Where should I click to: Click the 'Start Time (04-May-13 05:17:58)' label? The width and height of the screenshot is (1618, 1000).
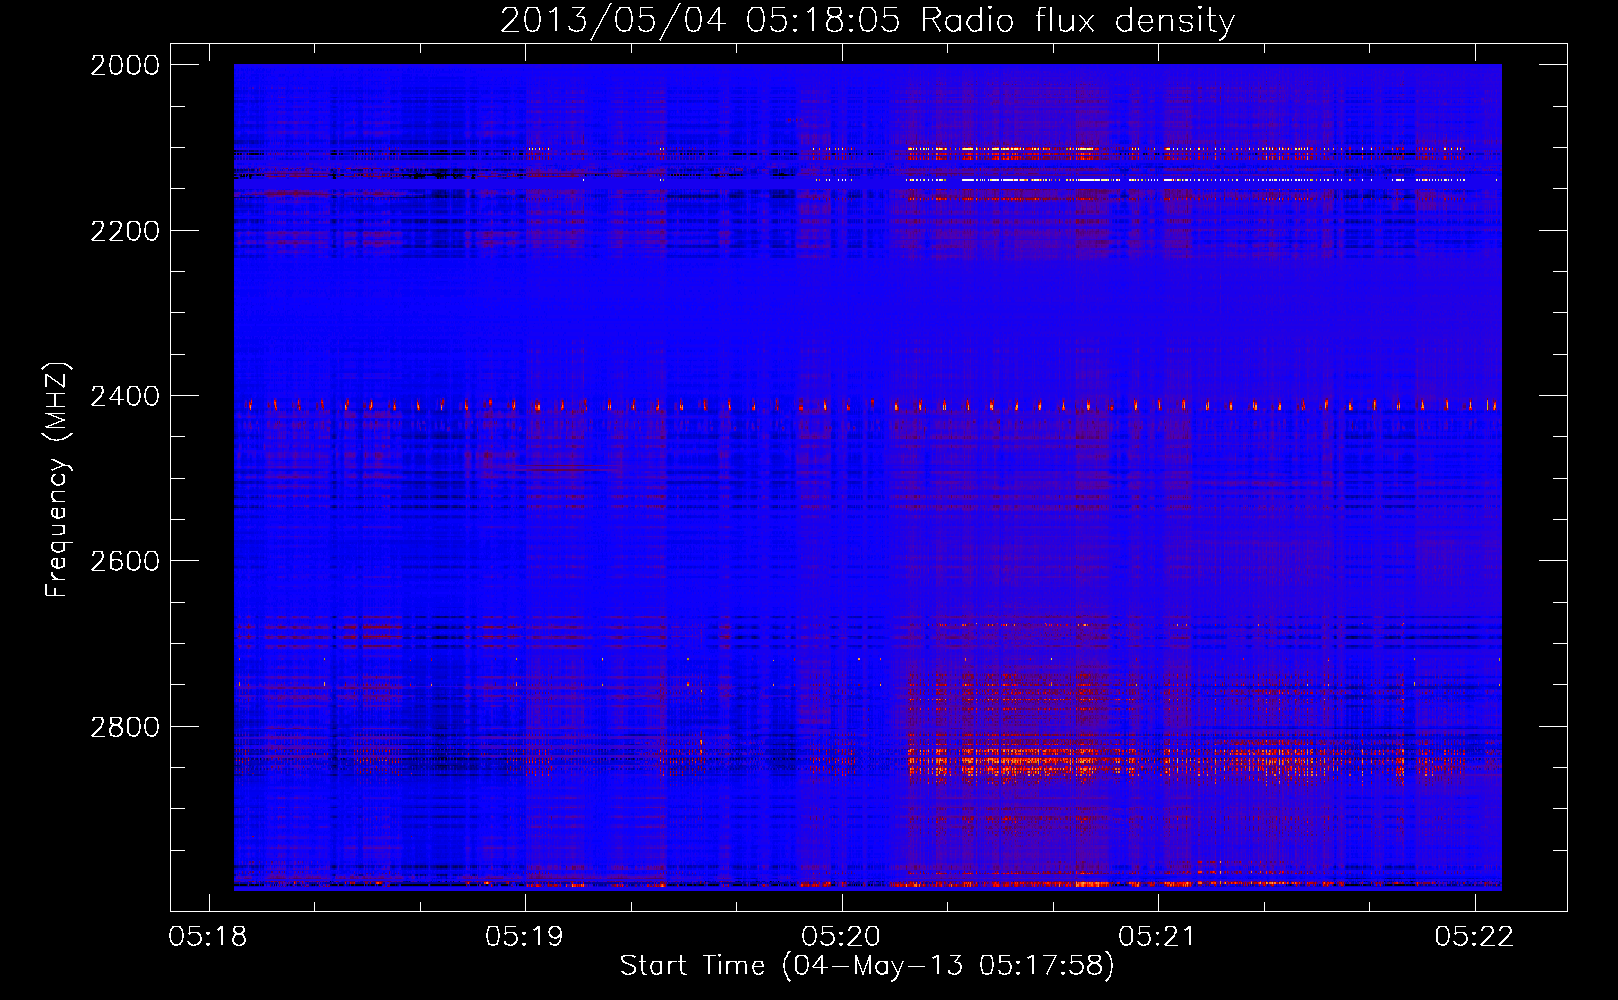(x=867, y=966)
